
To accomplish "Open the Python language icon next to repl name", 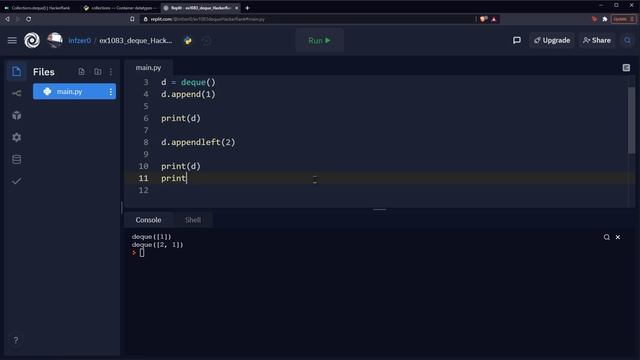I will 188,40.
